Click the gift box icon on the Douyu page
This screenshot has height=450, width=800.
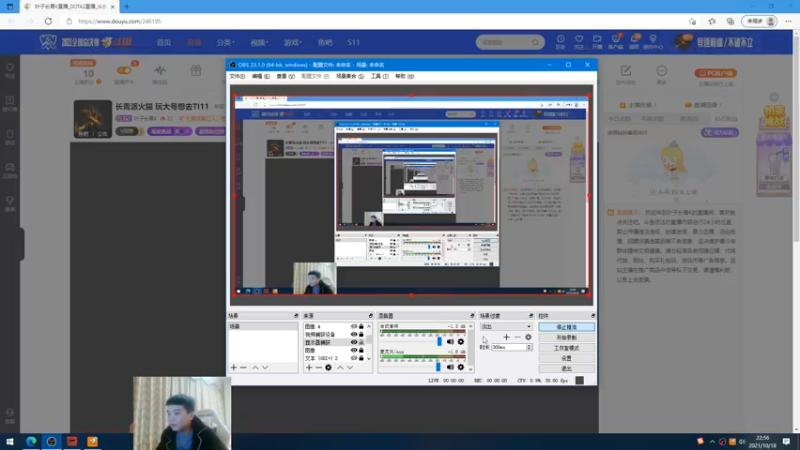pos(196,70)
